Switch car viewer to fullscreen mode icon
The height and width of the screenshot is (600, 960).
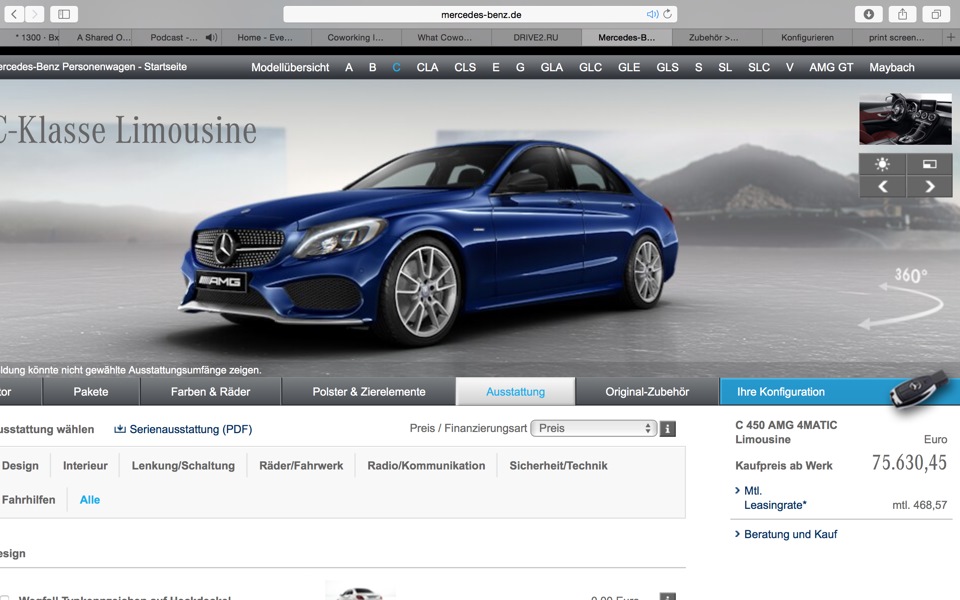pos(929,164)
